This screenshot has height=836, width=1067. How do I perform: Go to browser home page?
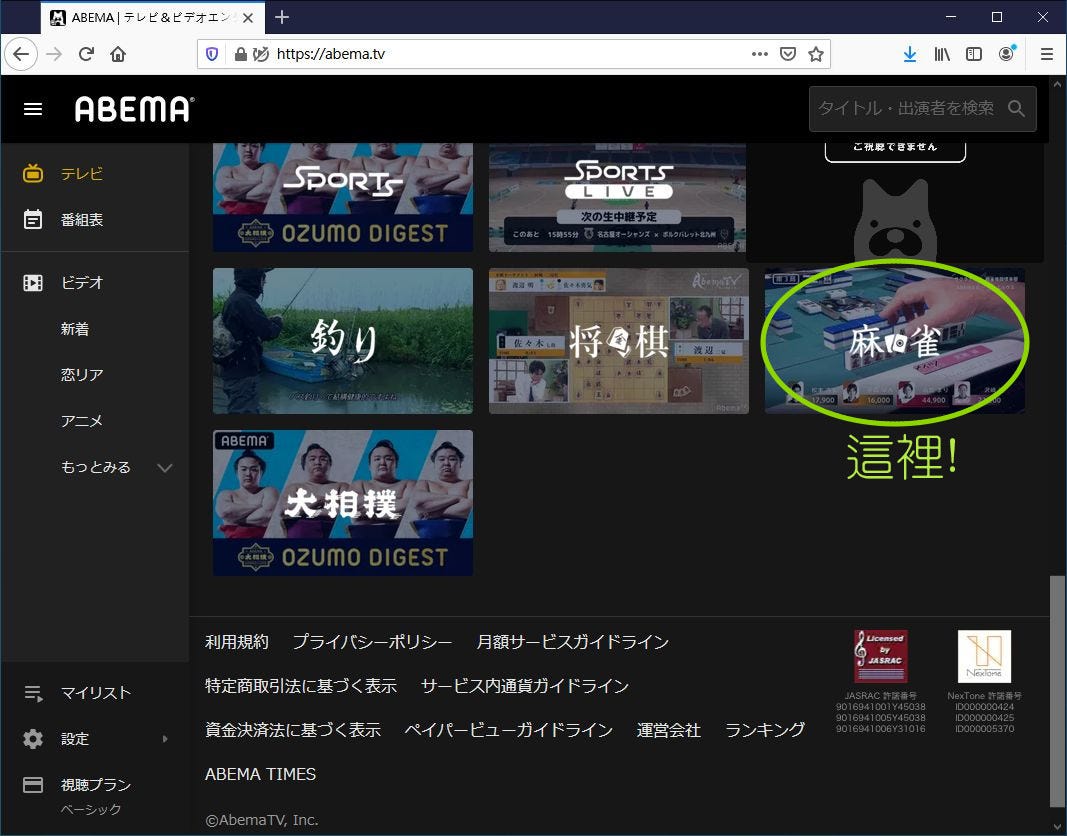[118, 54]
